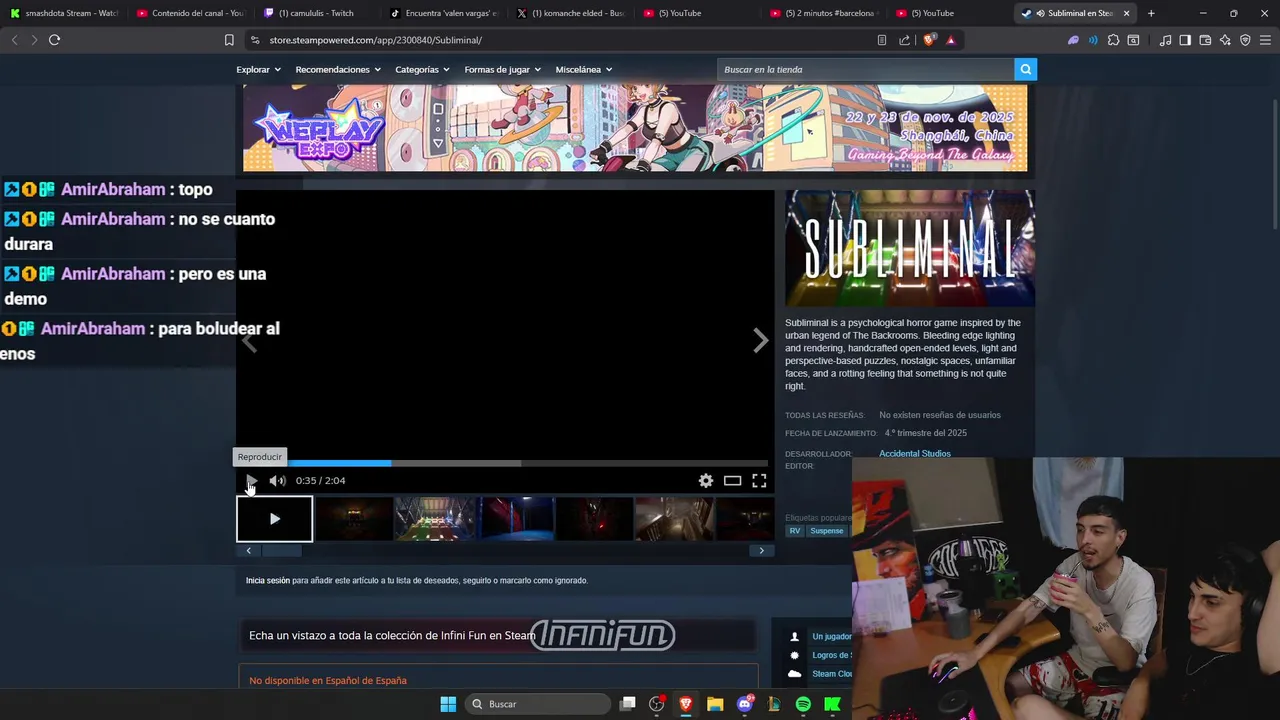Select the trailer thumbnail with play icon
The width and height of the screenshot is (1280, 720).
coord(274,519)
